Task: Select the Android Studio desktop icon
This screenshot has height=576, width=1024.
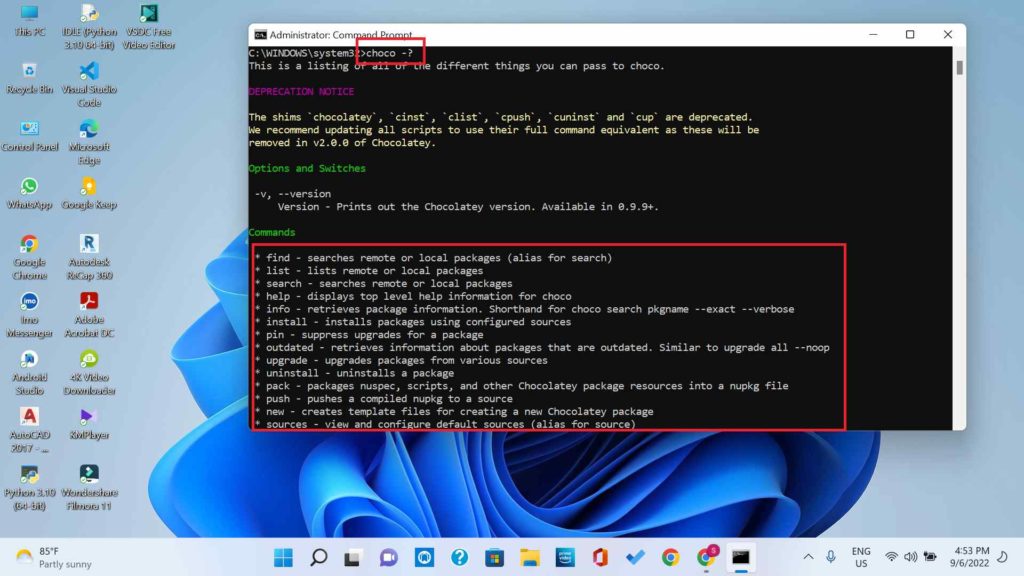Action: [29, 372]
